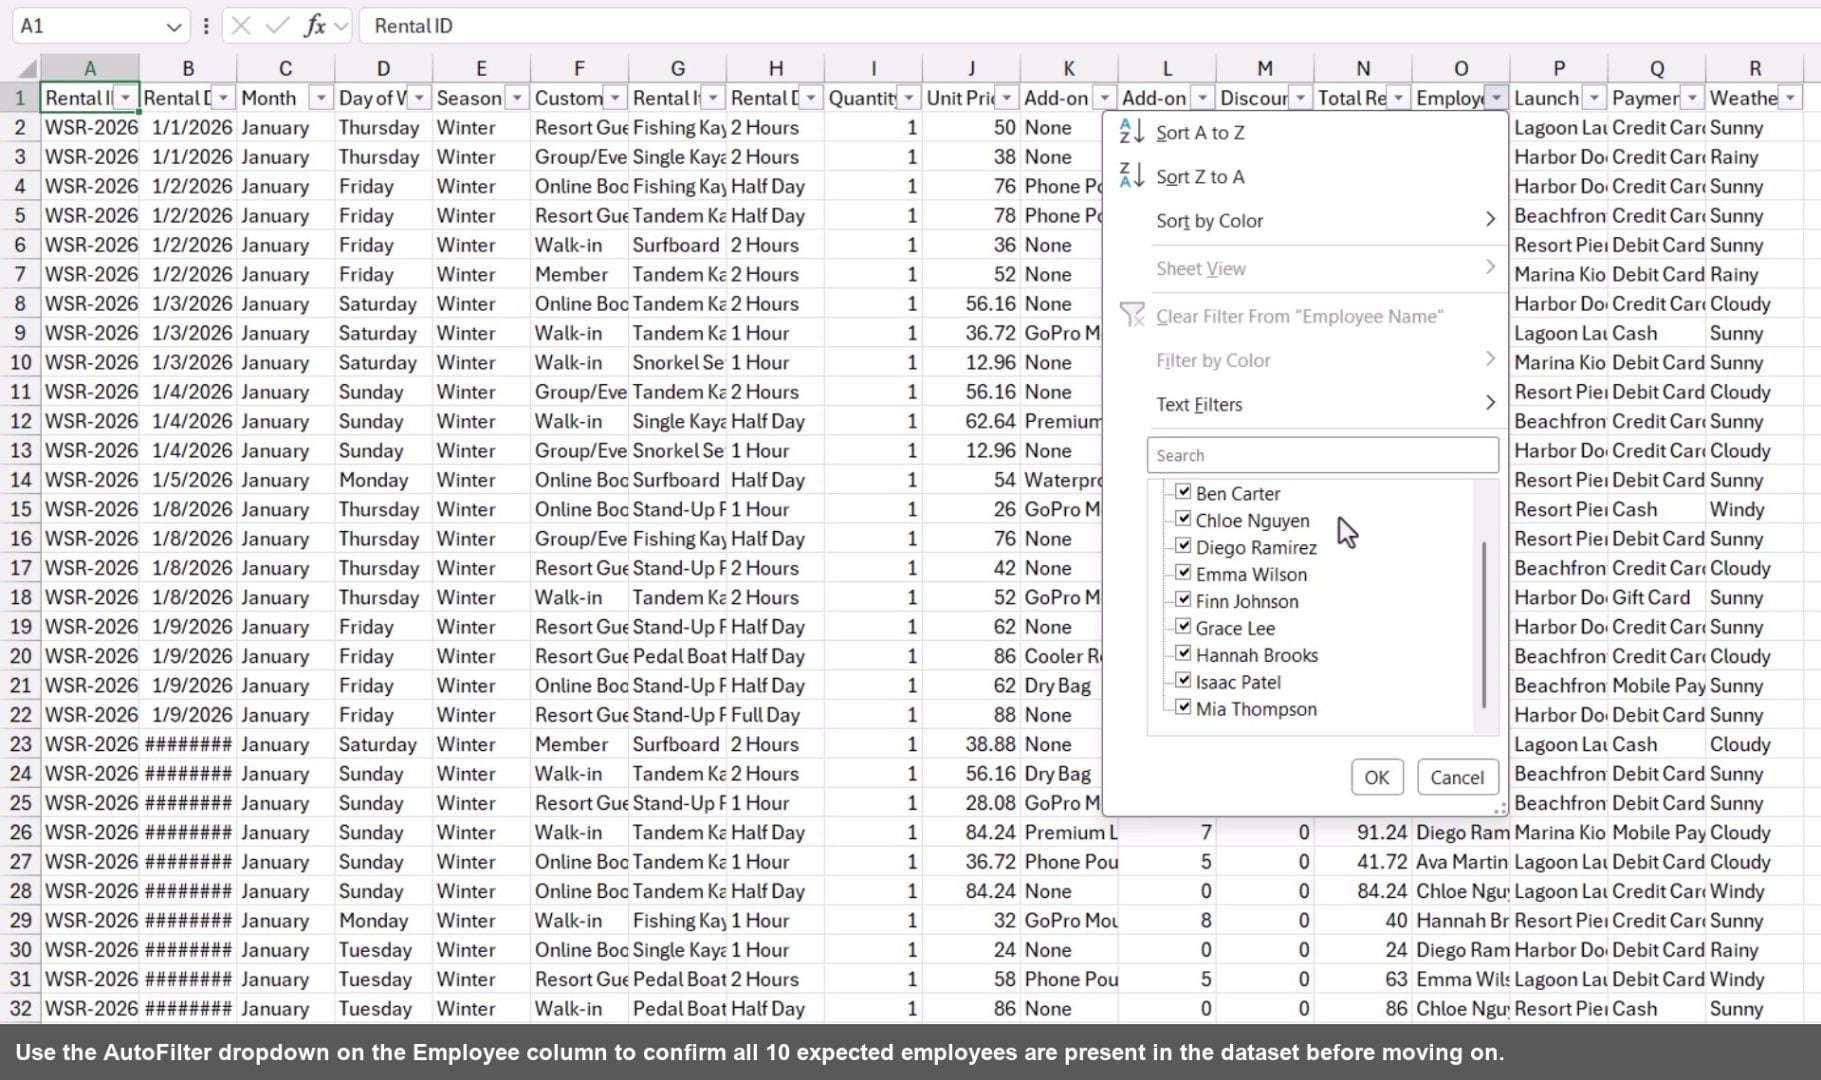Open the Sort by Color submenu
The width and height of the screenshot is (1821, 1080).
coord(1308,220)
